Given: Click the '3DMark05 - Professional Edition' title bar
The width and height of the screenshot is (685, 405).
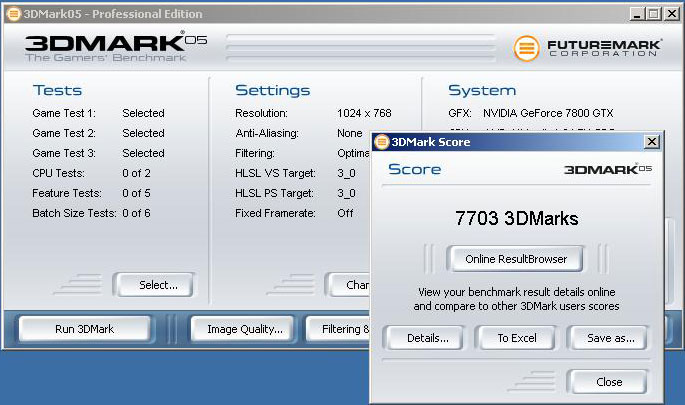Looking at the screenshot, I should coord(342,14).
